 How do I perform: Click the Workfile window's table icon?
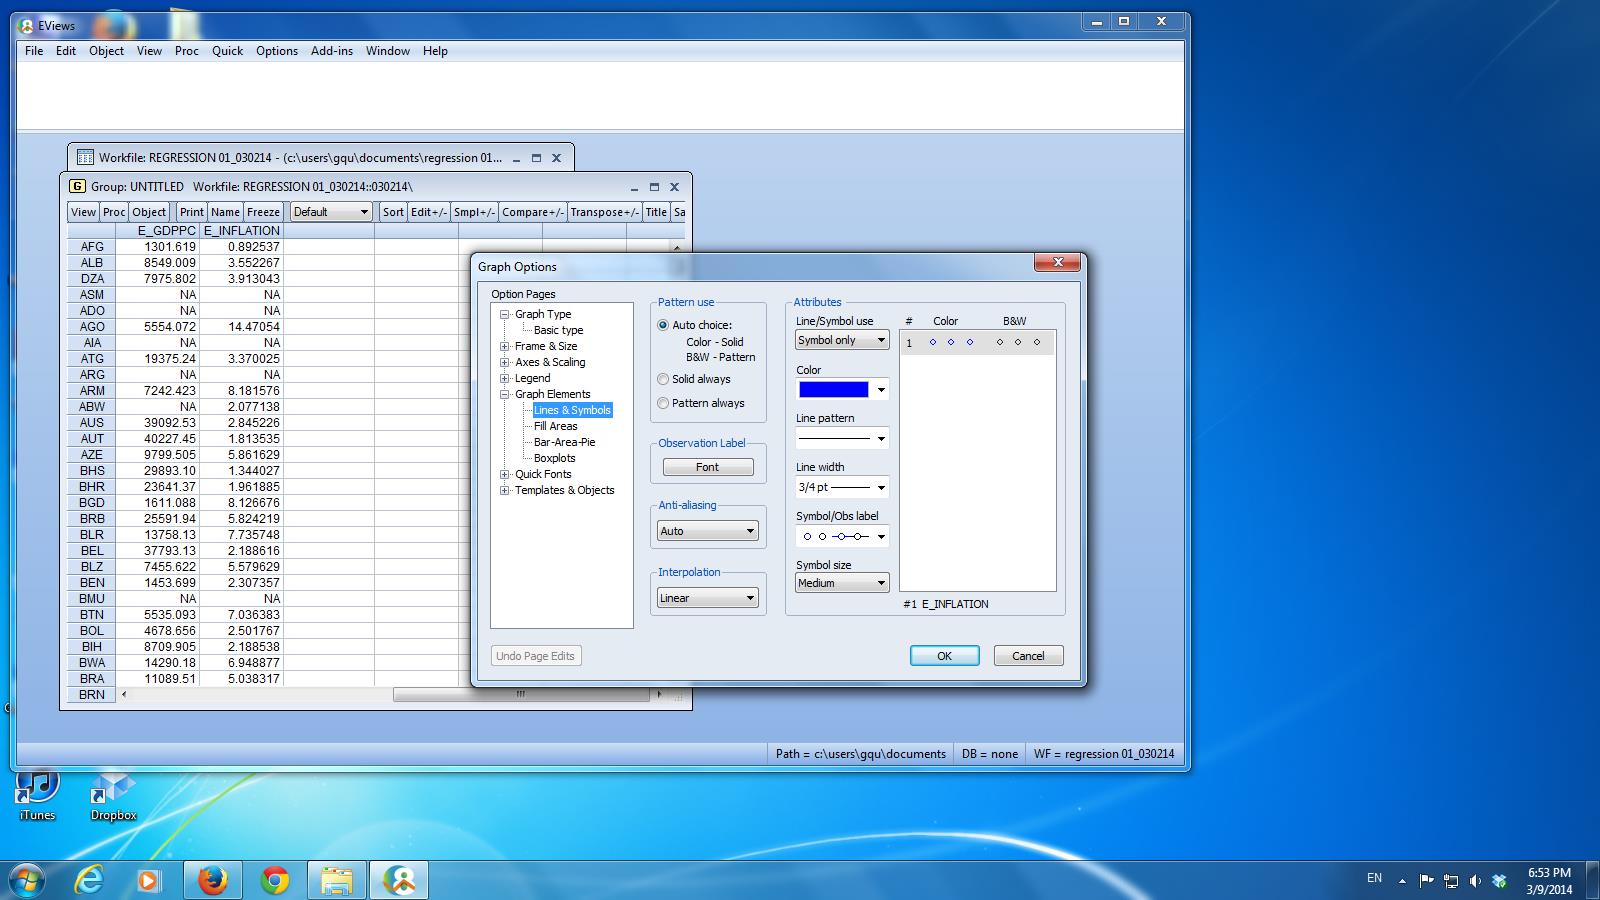pyautogui.click(x=85, y=157)
